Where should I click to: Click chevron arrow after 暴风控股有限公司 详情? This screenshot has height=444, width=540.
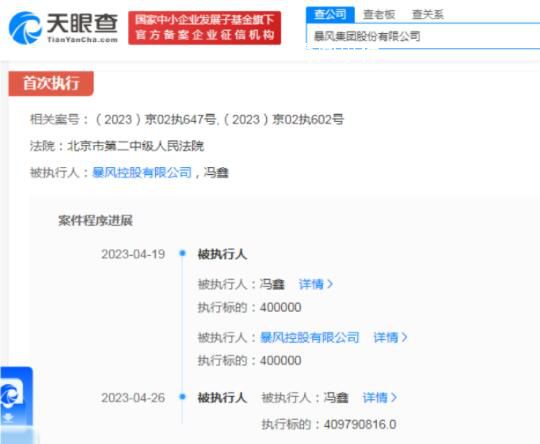point(405,338)
